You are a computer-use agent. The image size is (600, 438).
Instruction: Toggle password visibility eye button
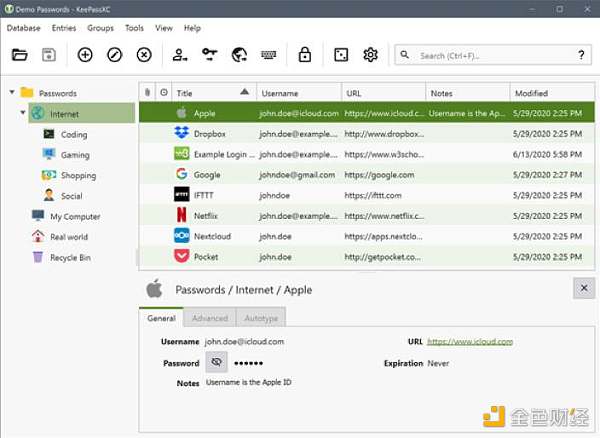216,362
